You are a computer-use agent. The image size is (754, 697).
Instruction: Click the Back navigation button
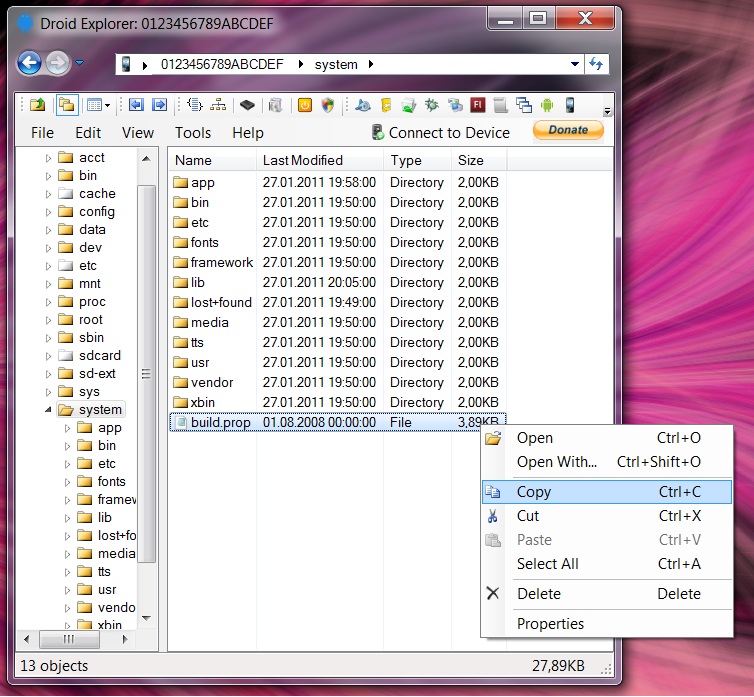tap(29, 63)
